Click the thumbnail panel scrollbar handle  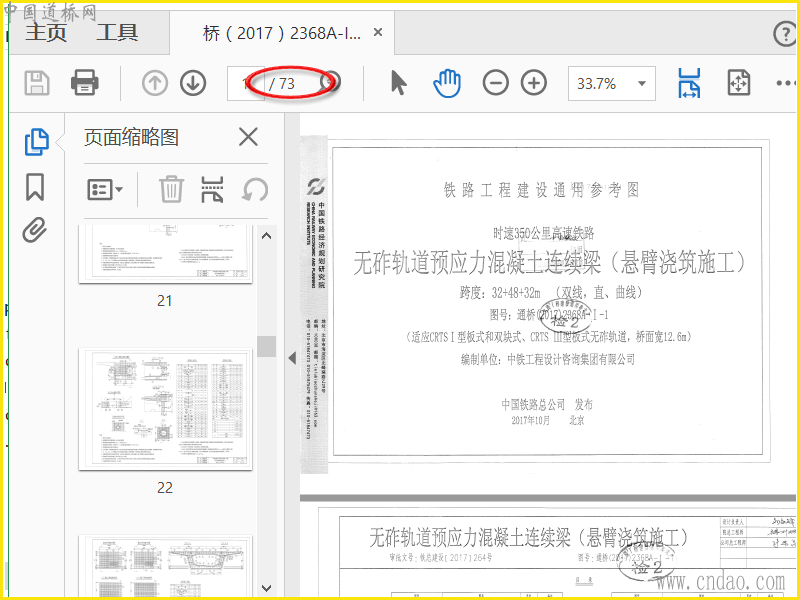(266, 346)
